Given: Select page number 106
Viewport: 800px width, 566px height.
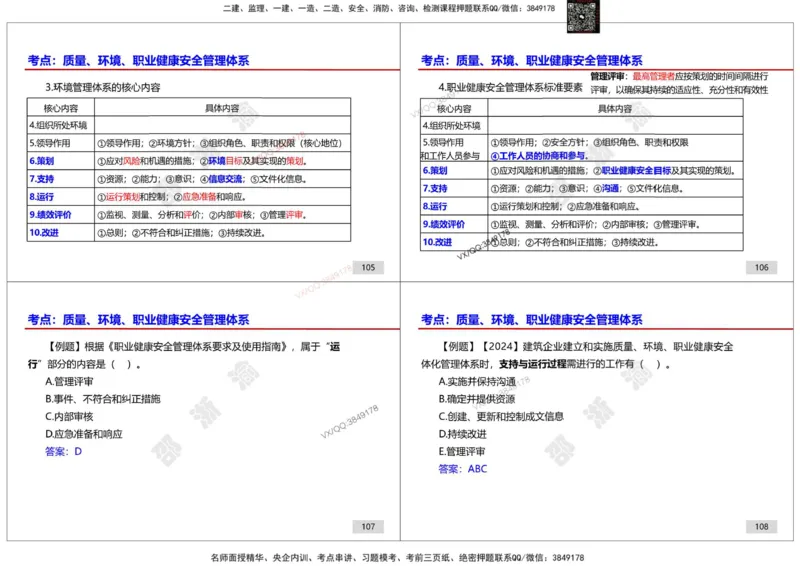Looking at the screenshot, I should coord(761,267).
